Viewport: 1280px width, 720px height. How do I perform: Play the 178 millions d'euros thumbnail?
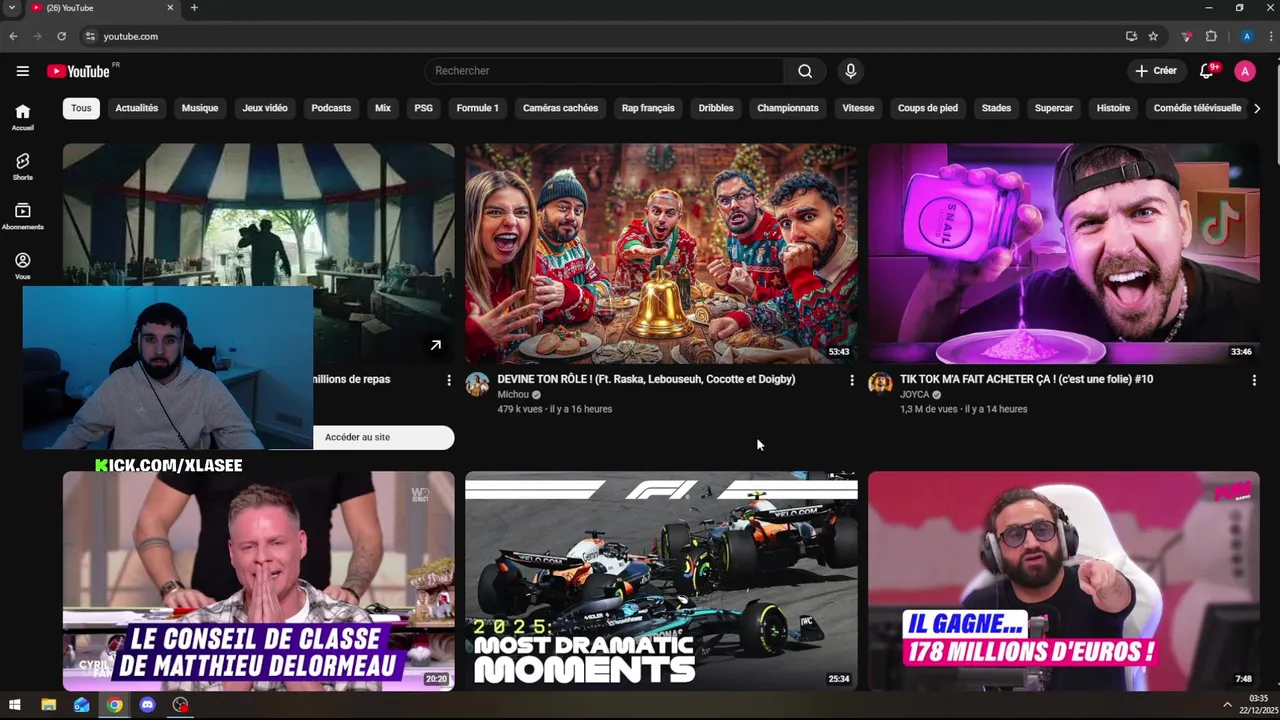(x=1064, y=581)
